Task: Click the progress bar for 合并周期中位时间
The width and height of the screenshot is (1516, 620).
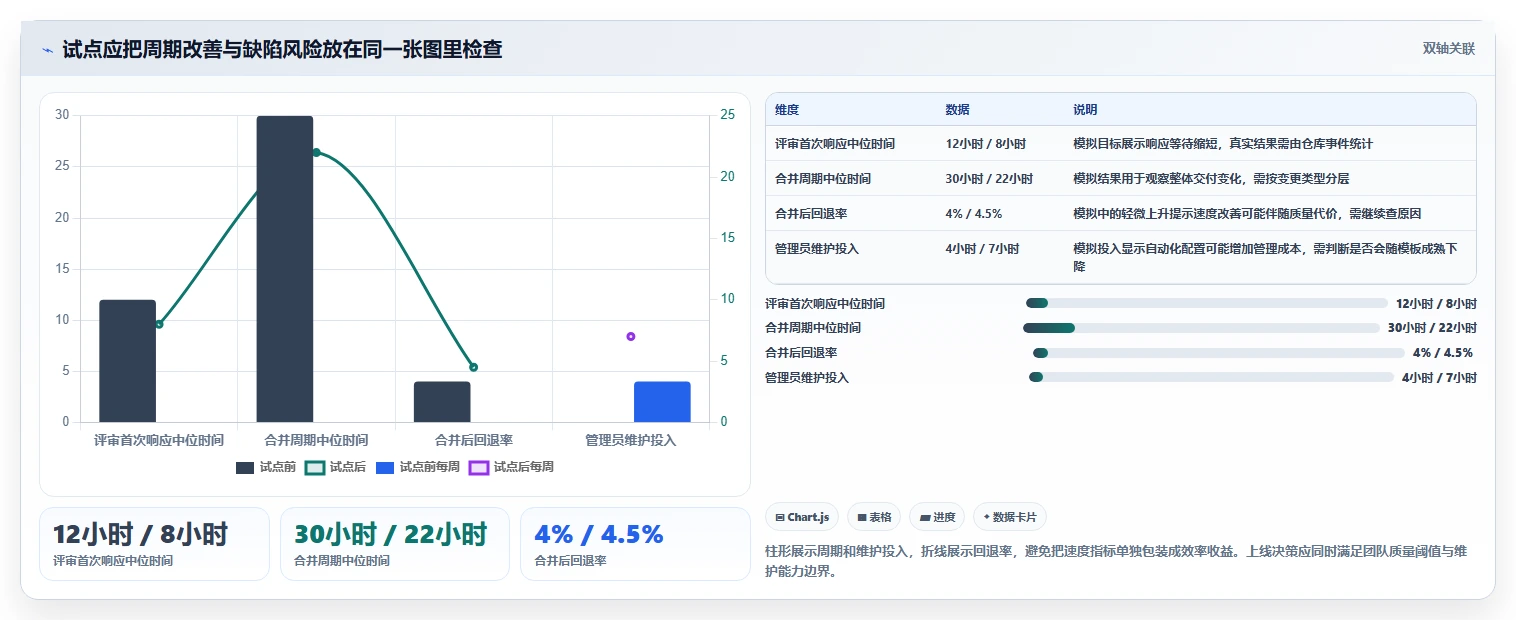Action: (1201, 328)
